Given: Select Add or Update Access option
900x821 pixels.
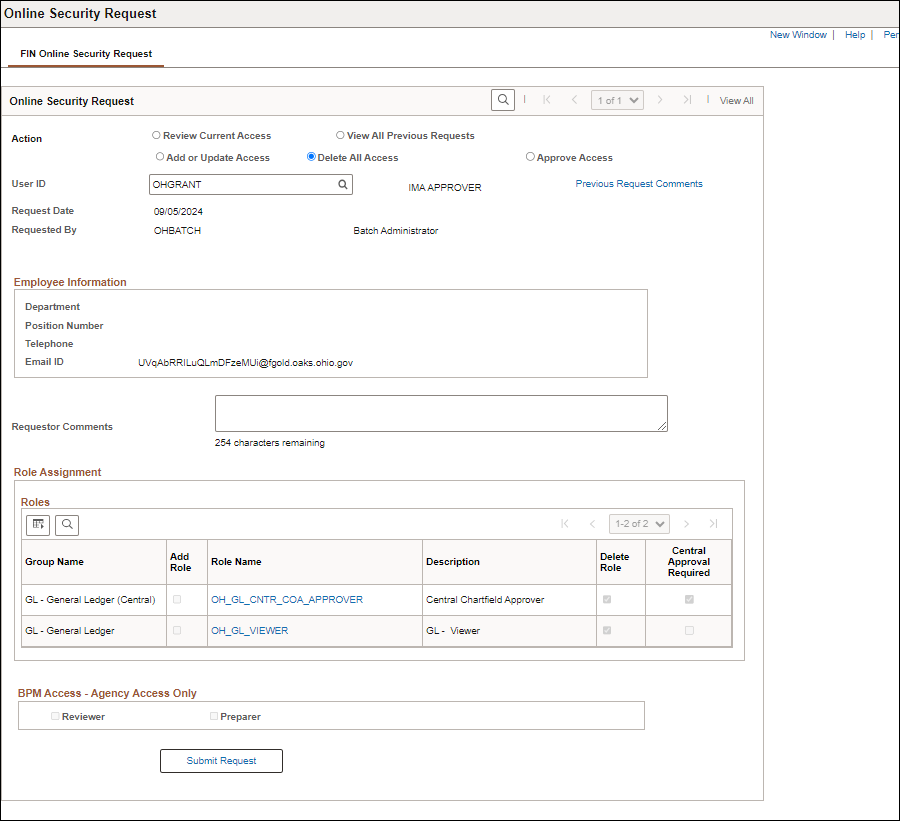Looking at the screenshot, I should pos(160,157).
